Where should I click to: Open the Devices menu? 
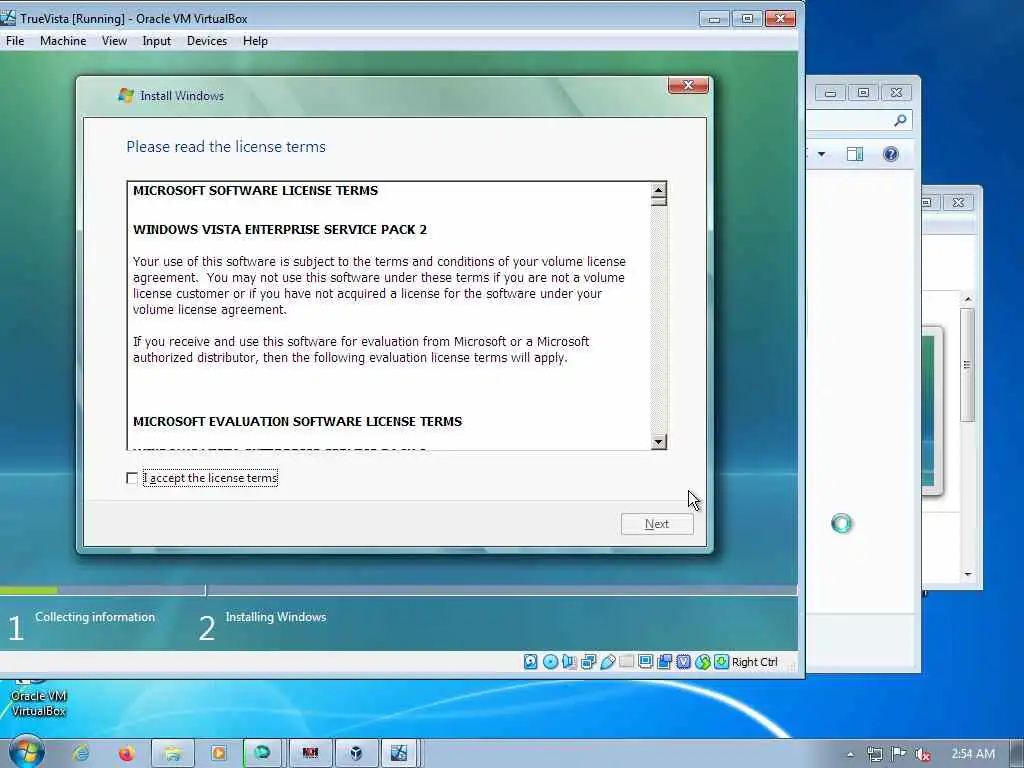(207, 40)
